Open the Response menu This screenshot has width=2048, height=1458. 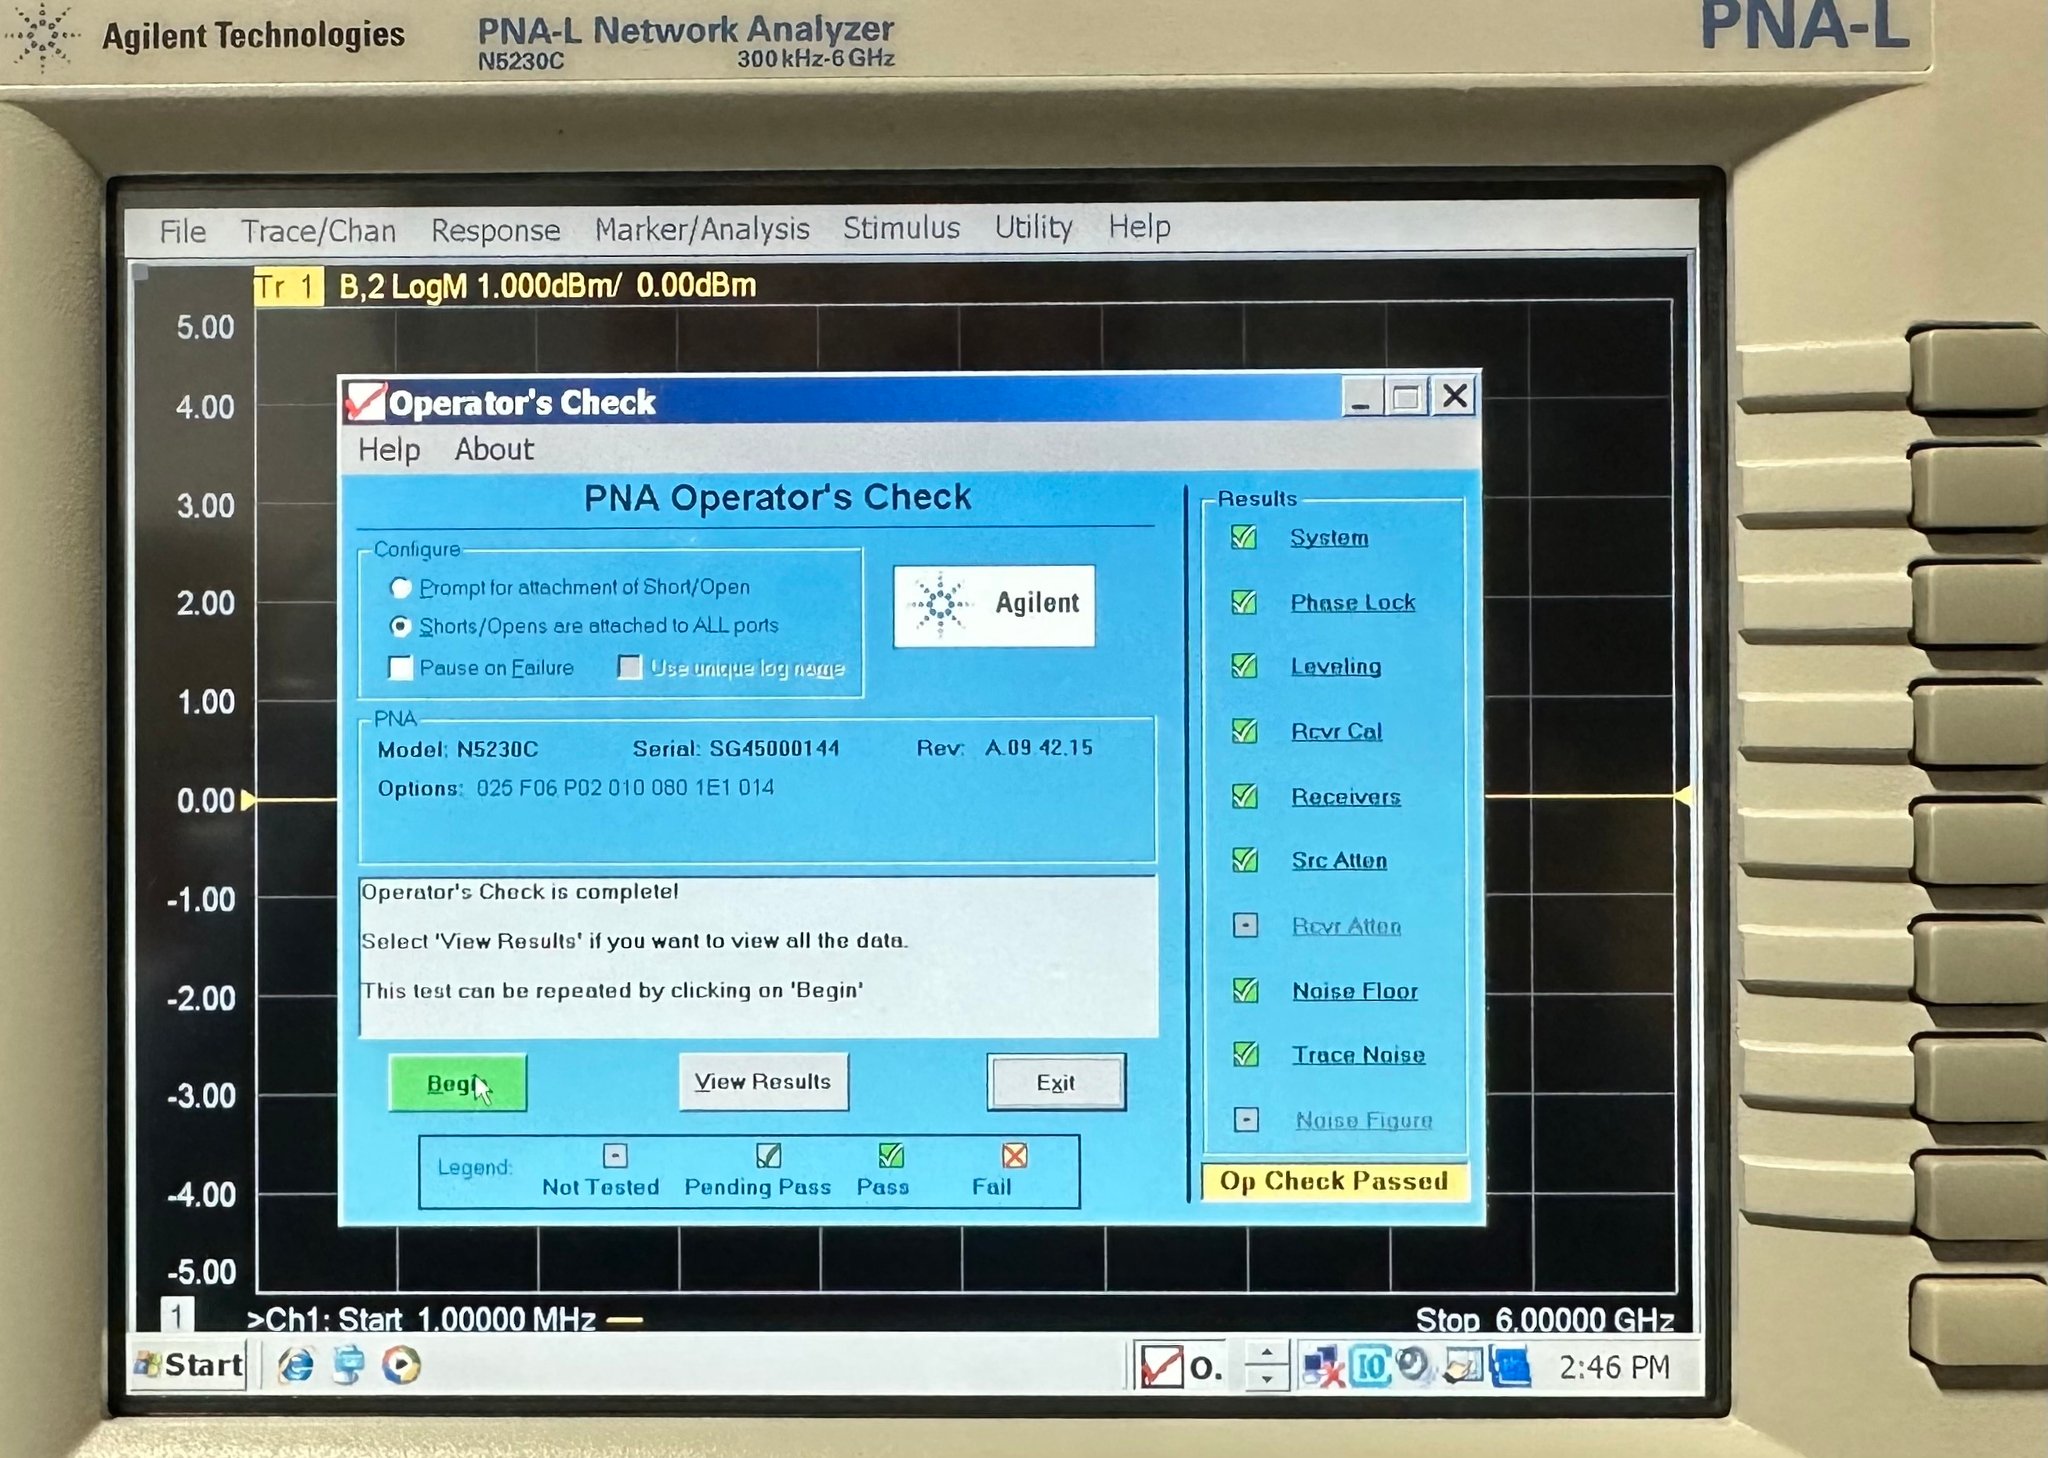click(x=495, y=230)
